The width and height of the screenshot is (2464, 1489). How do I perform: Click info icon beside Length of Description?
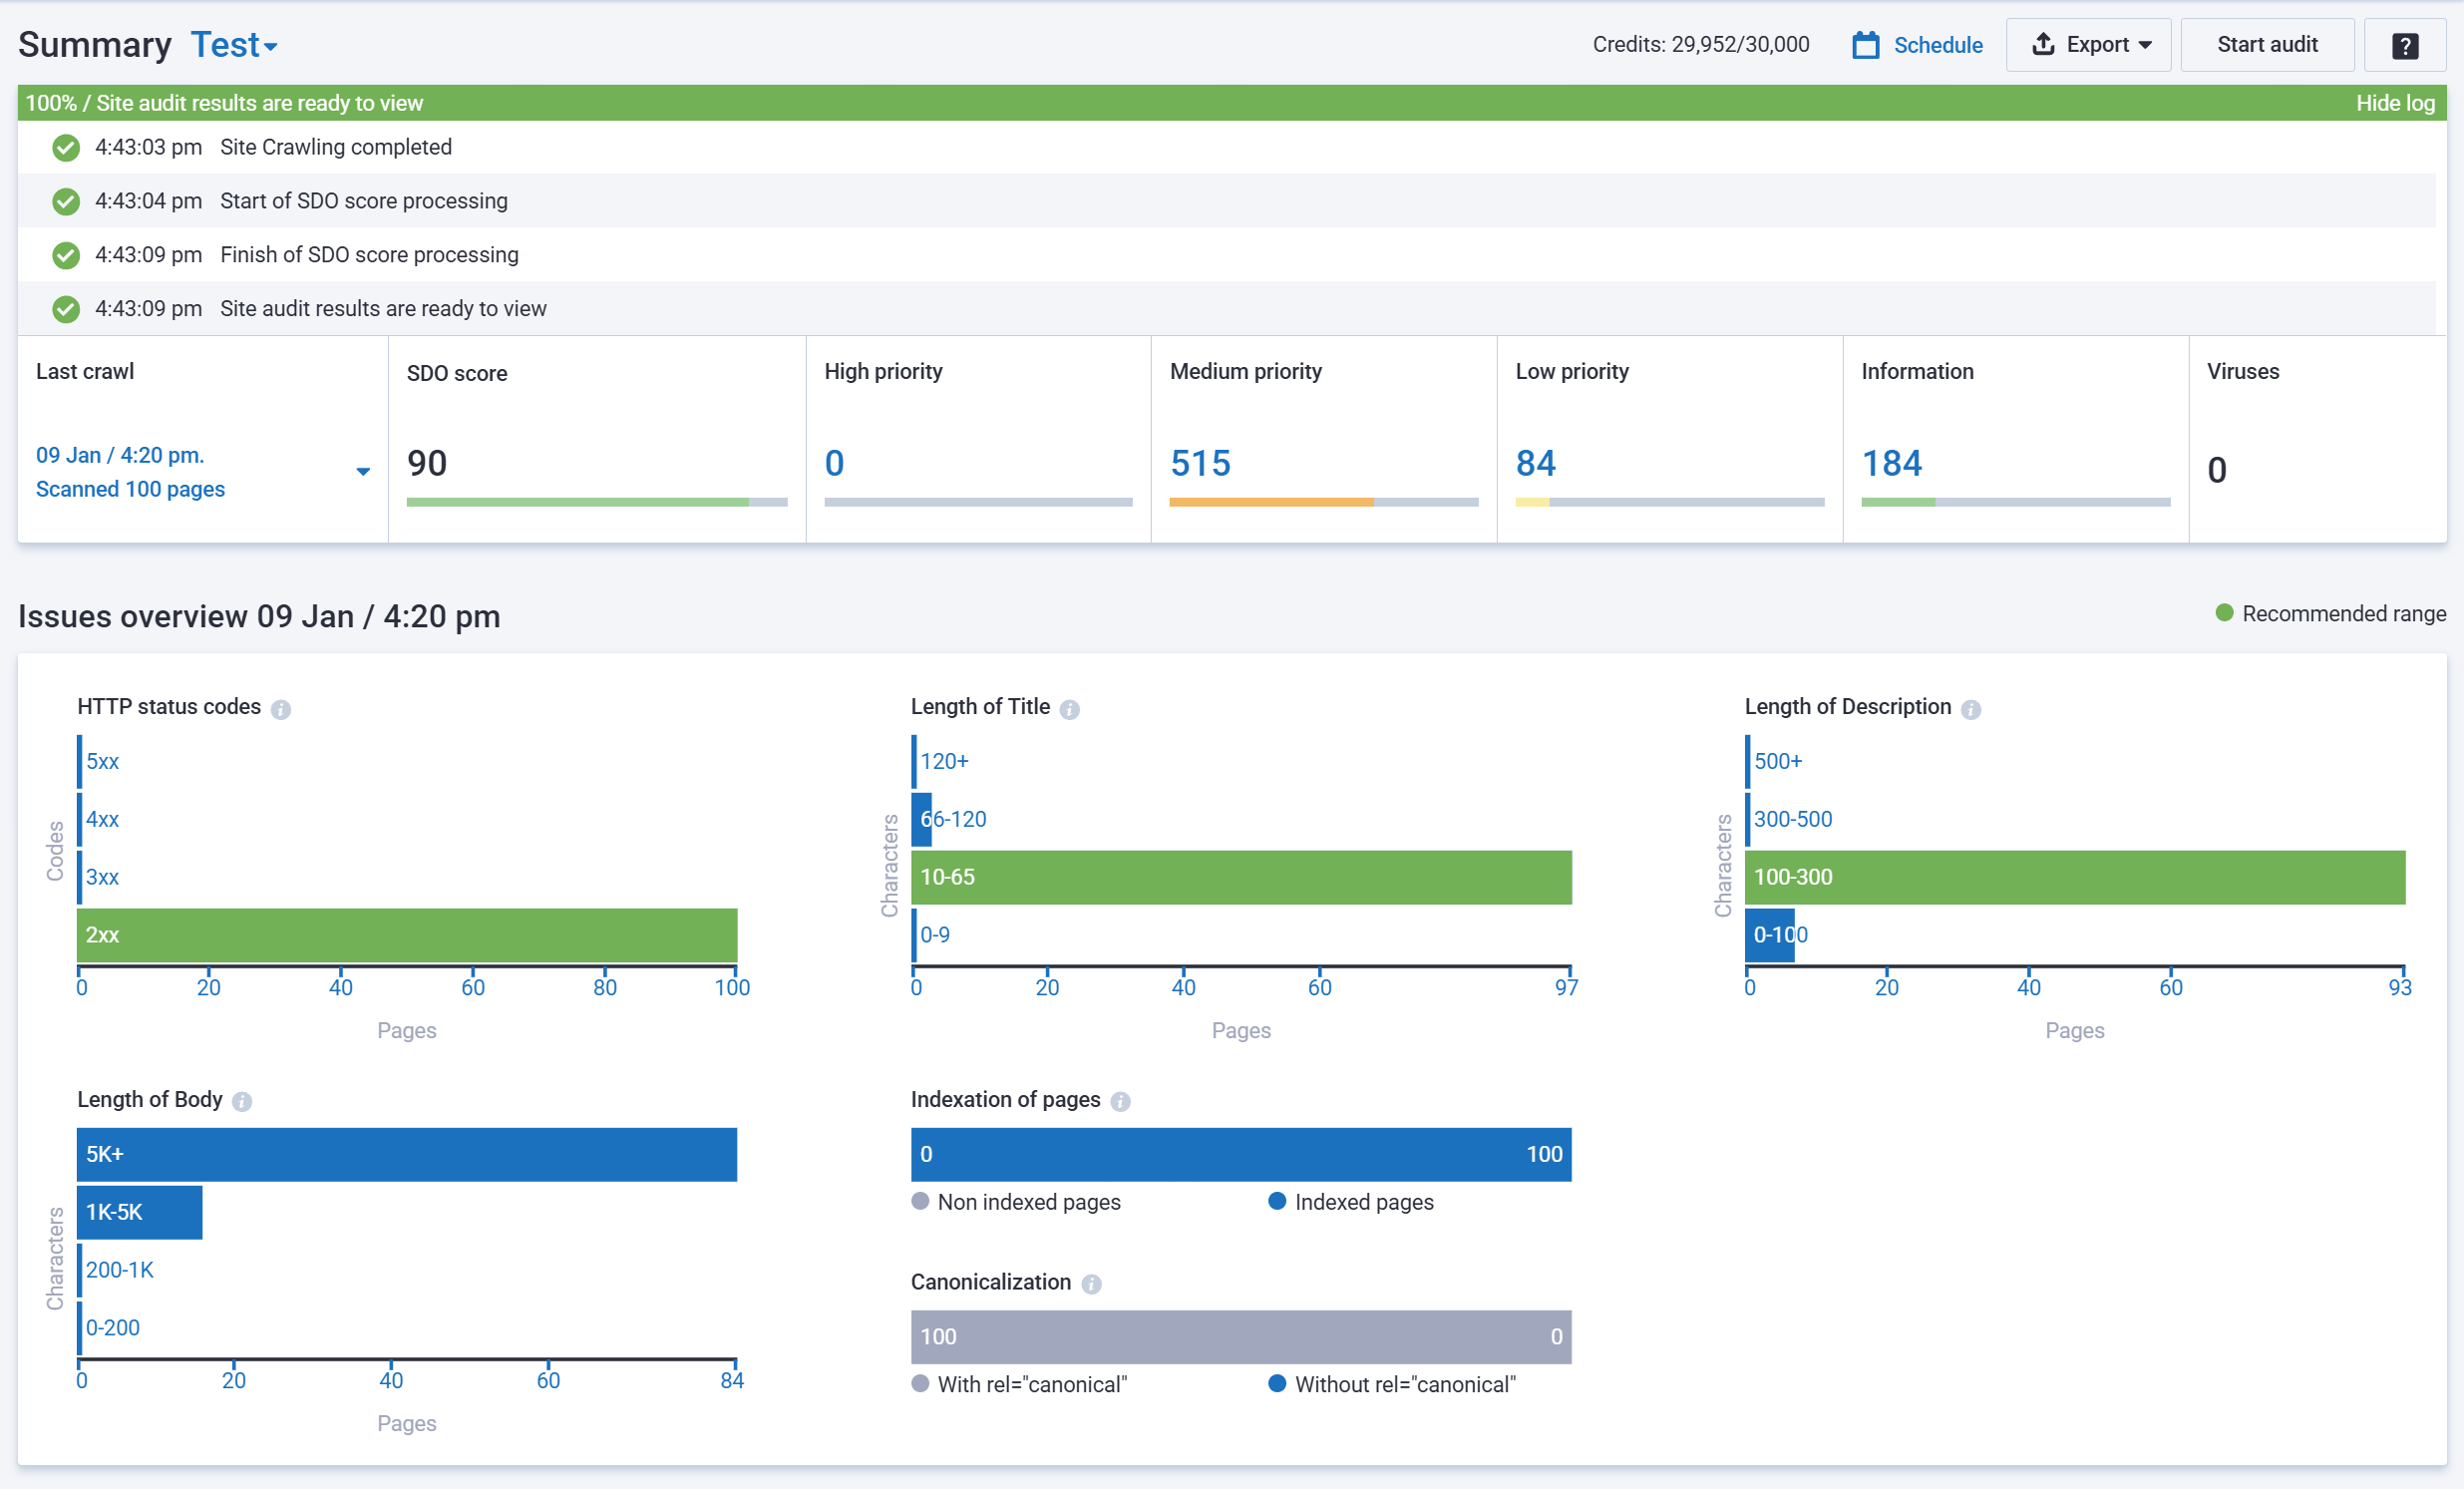[x=1970, y=709]
